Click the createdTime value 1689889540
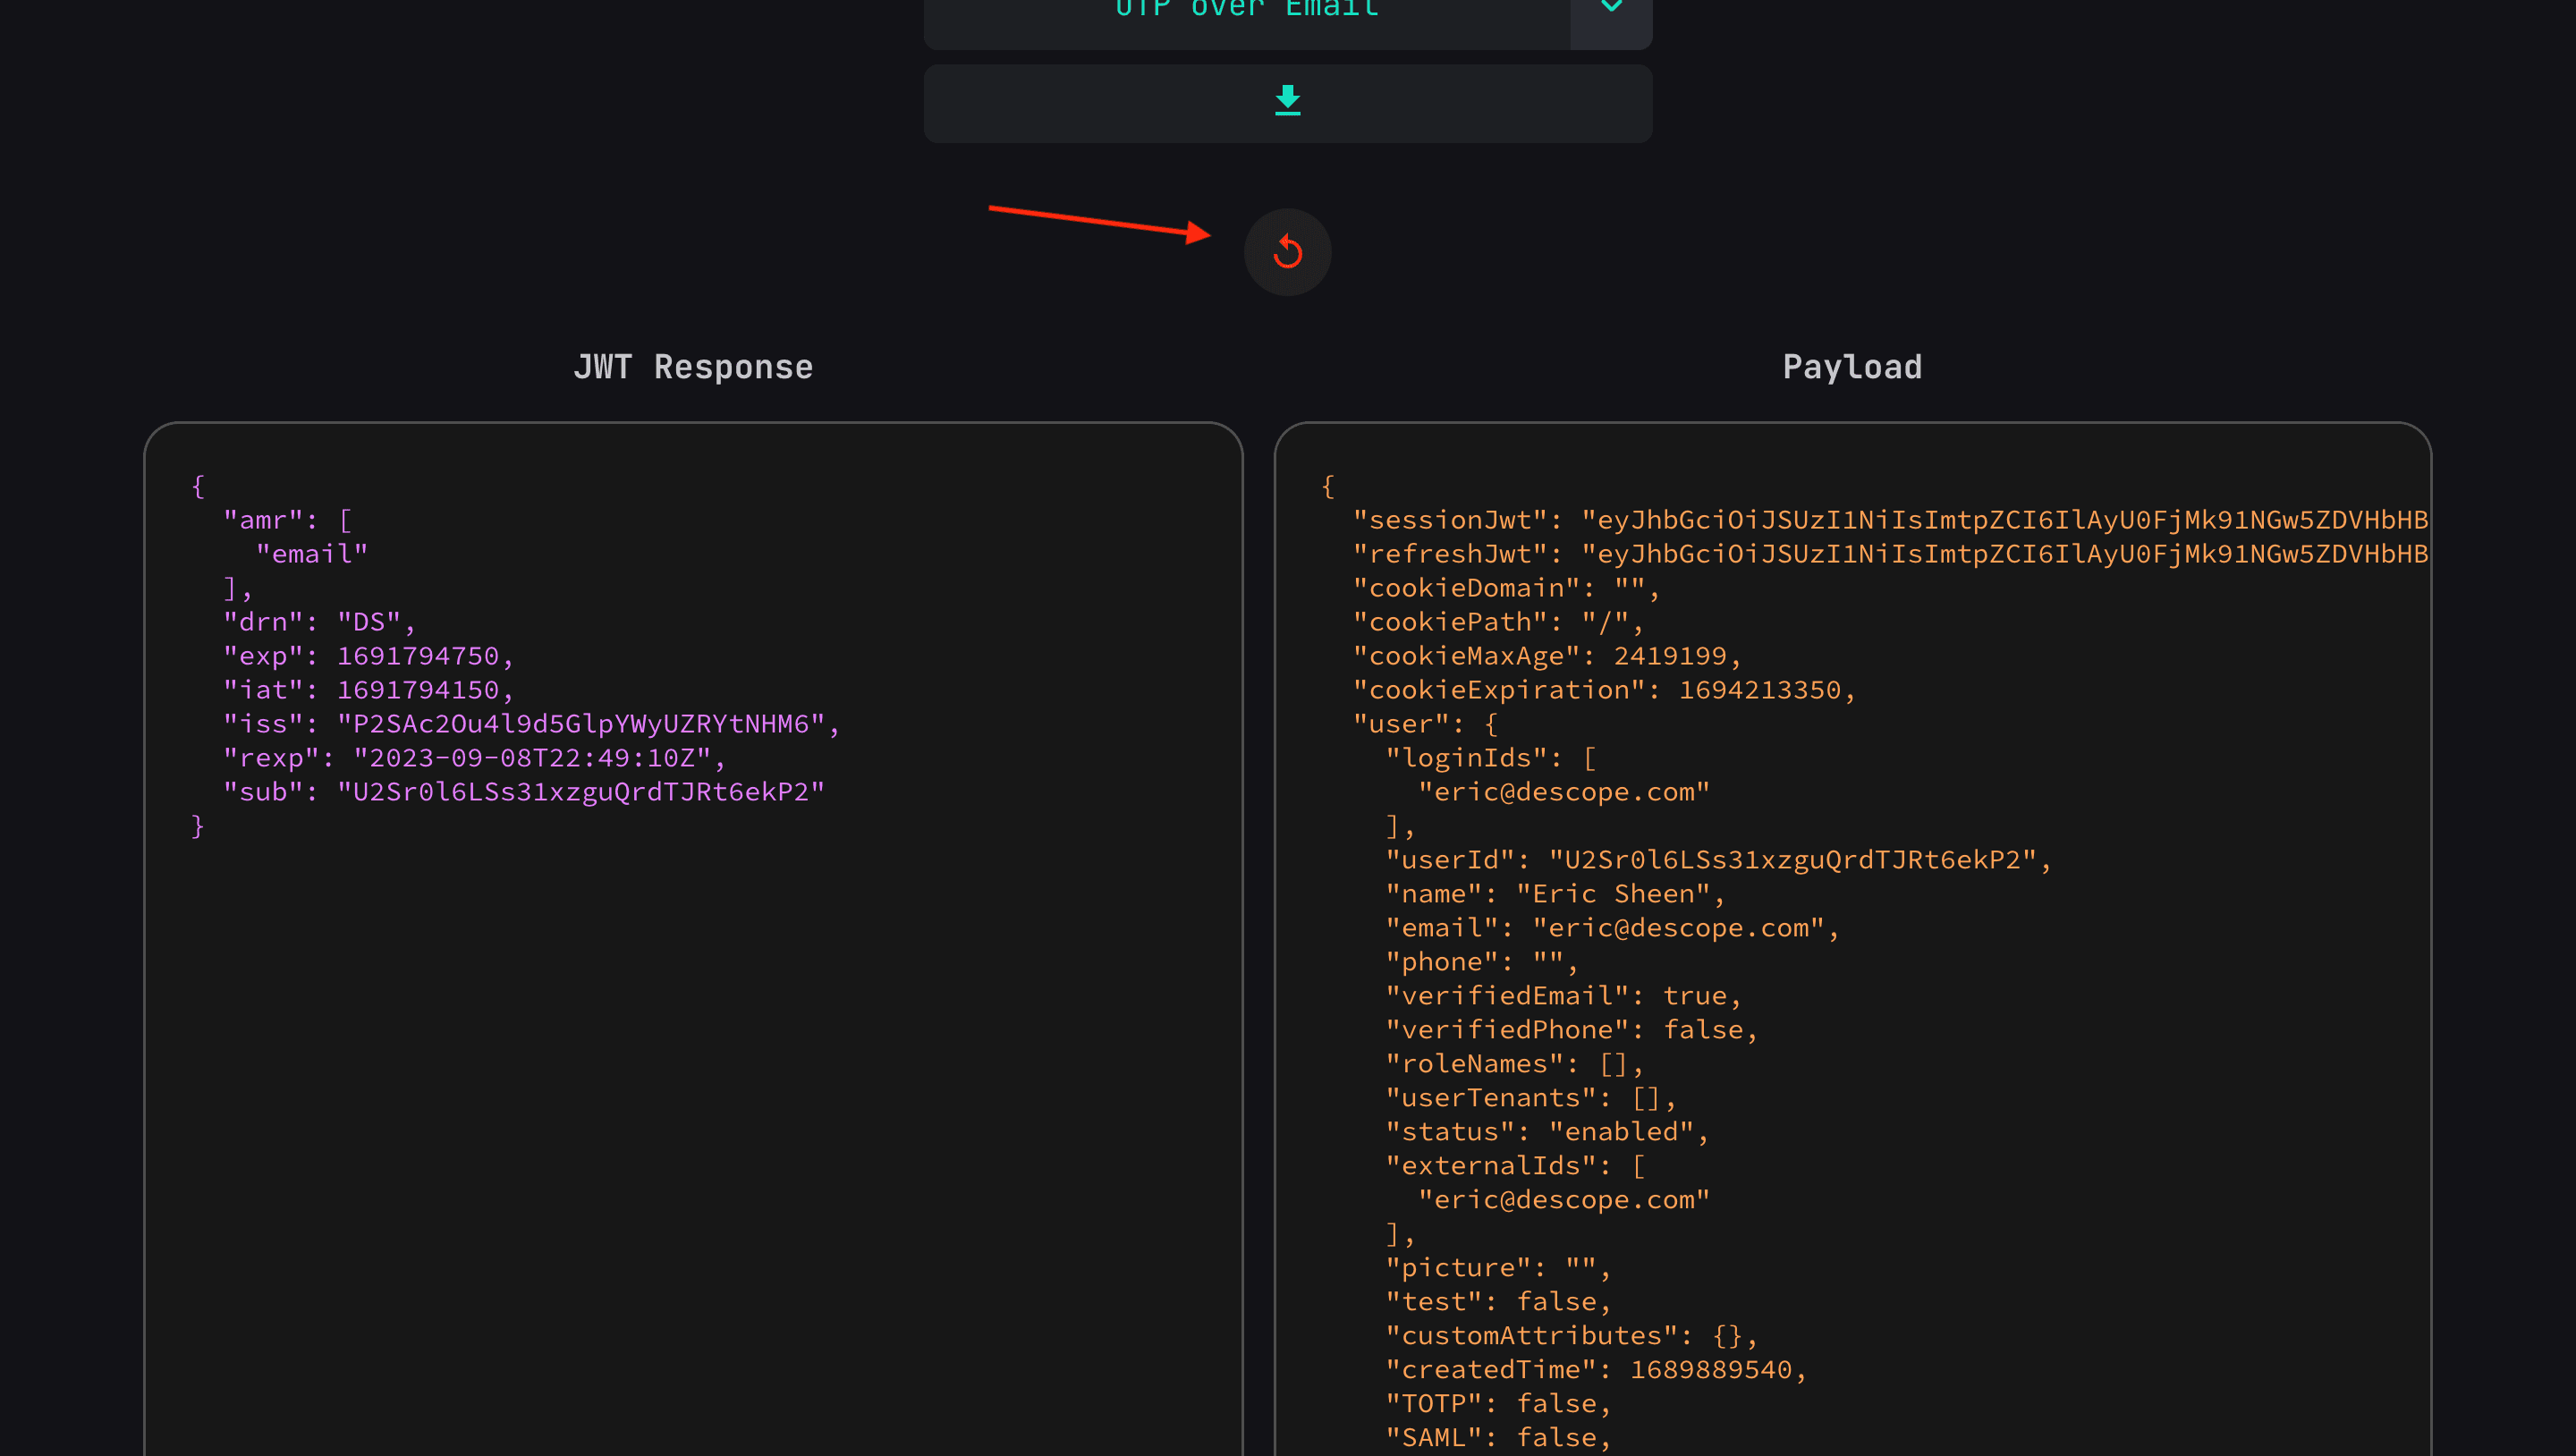 1710,1370
